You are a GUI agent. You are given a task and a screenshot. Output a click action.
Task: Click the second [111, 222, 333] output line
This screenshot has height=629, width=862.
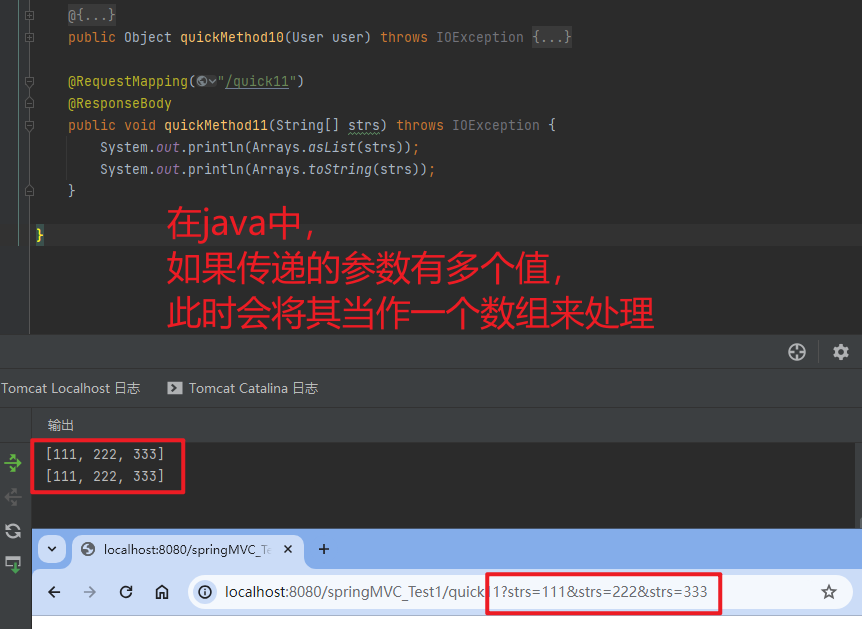(x=105, y=476)
